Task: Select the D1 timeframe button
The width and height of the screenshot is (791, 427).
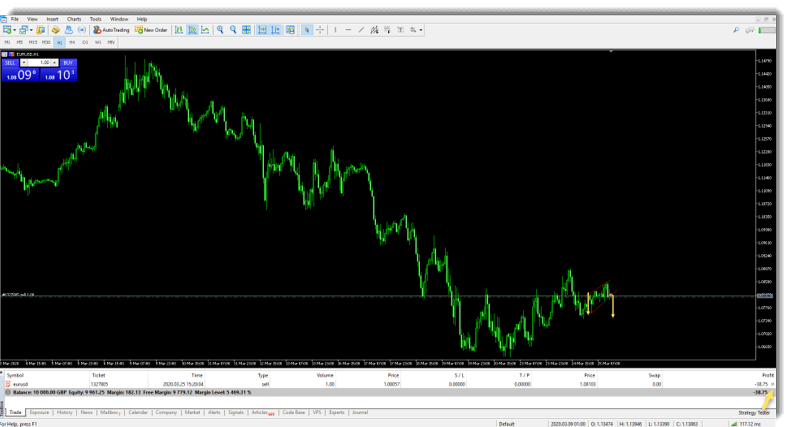Action: [85, 43]
